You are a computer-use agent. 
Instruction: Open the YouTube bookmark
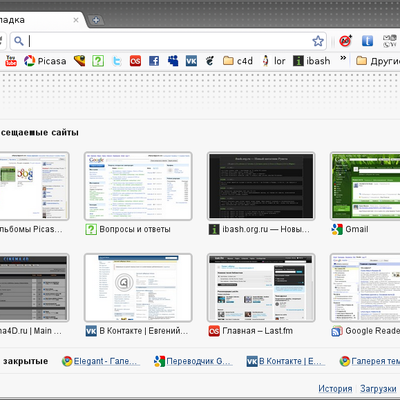pyautogui.click(x=11, y=61)
